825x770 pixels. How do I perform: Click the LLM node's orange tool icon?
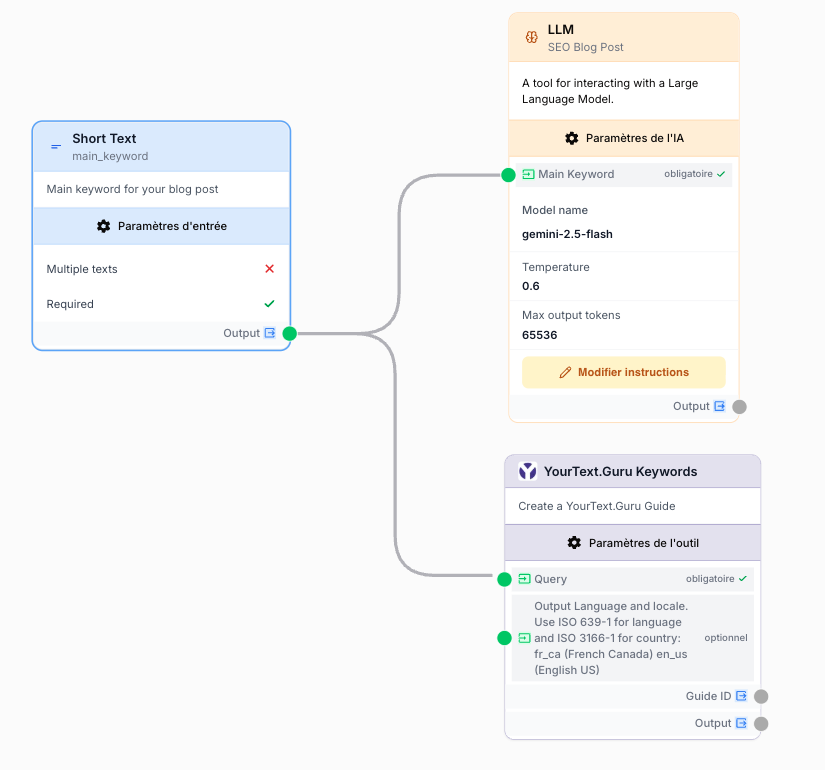click(530, 36)
